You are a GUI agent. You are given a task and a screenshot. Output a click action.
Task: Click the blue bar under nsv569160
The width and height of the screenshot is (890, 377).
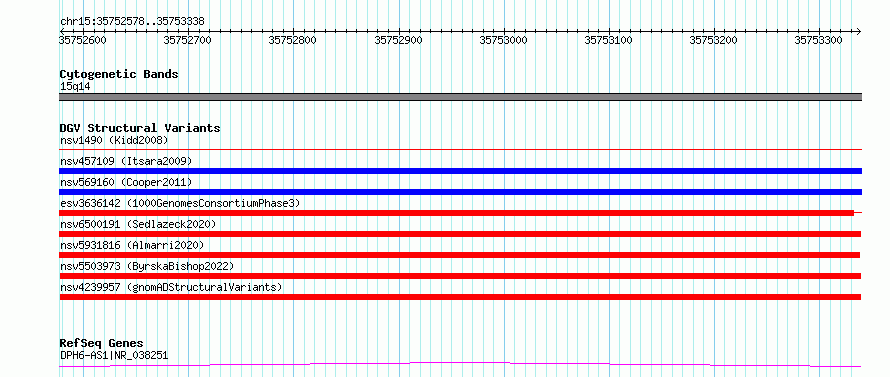pos(460,192)
